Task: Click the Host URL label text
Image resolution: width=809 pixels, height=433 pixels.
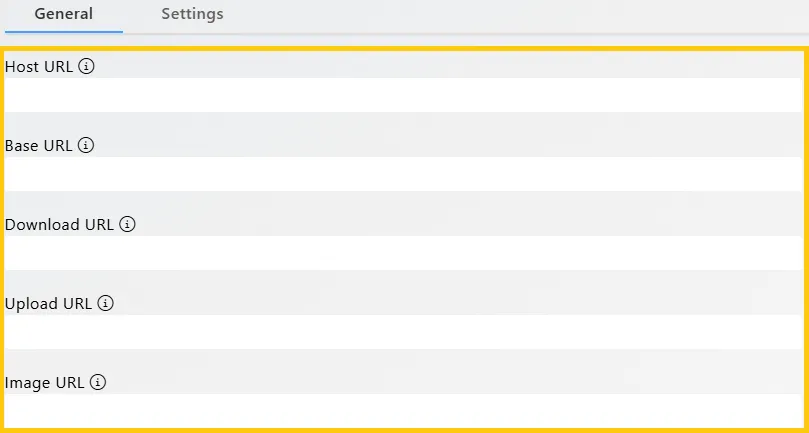Action: 39,67
